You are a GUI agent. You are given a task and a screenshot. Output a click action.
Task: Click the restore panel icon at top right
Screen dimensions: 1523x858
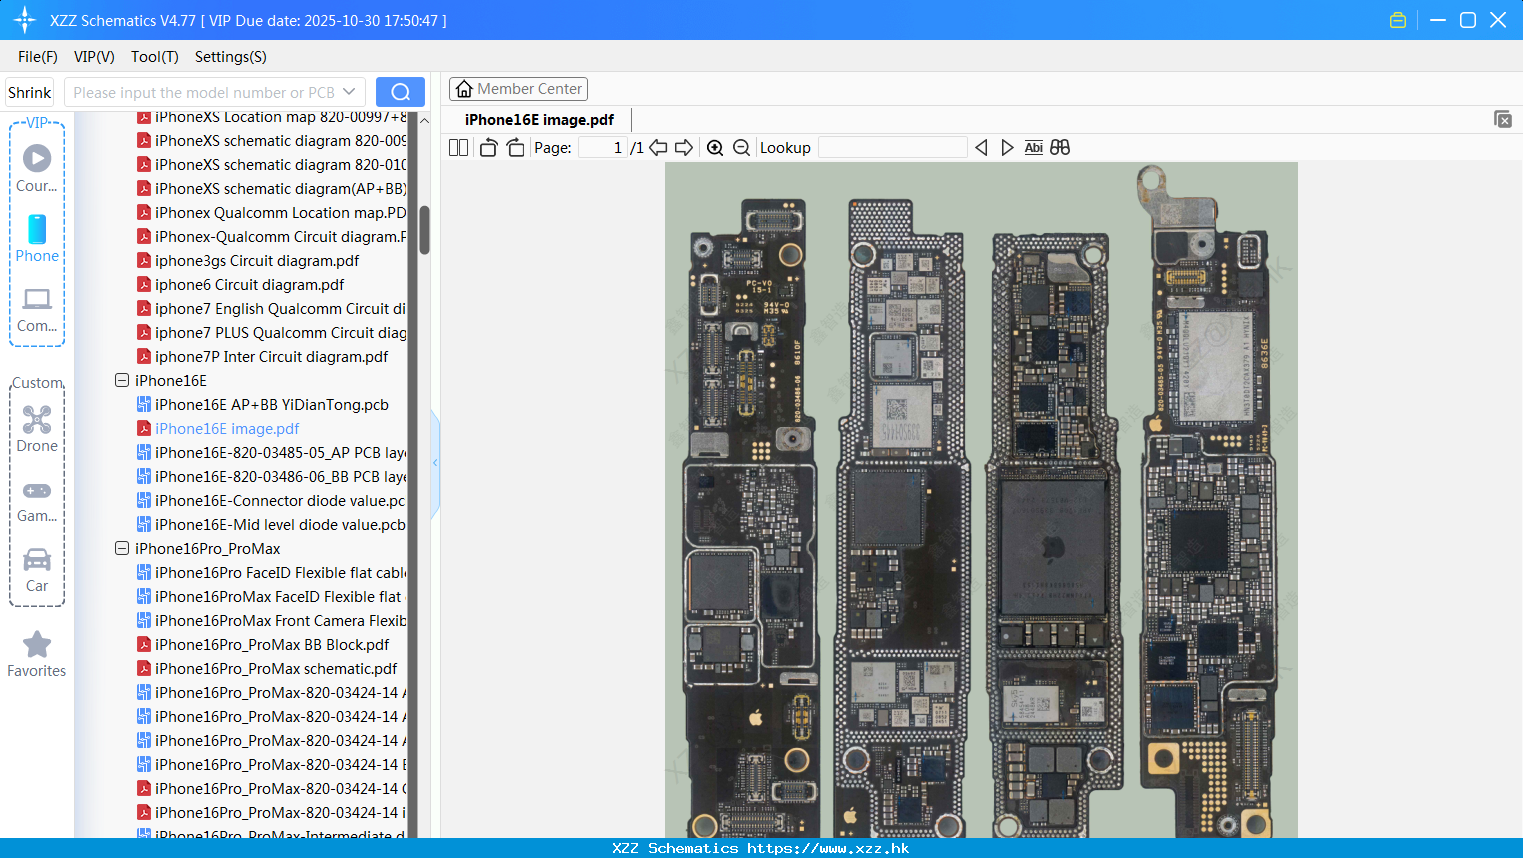(x=1503, y=119)
